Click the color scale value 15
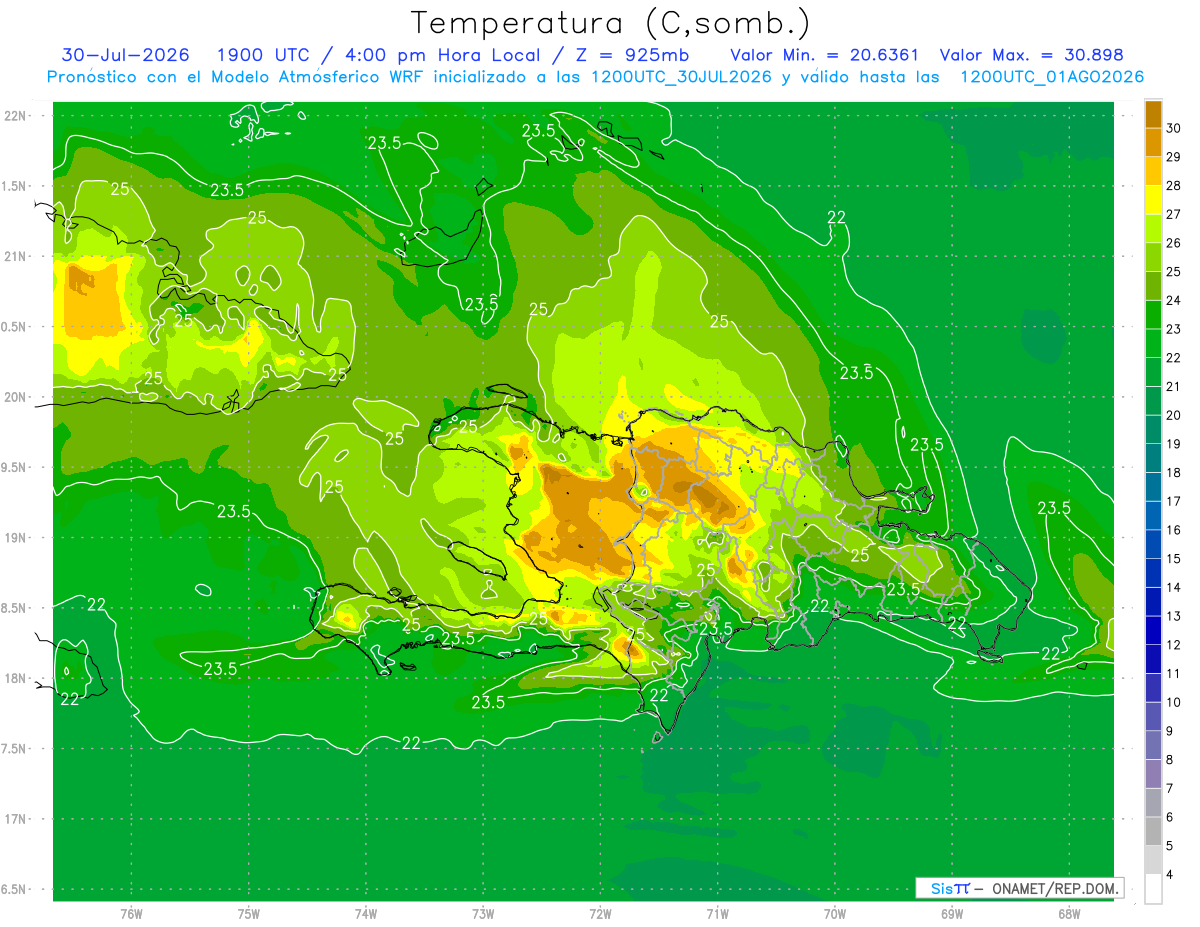1200x927 pixels. point(1174,559)
